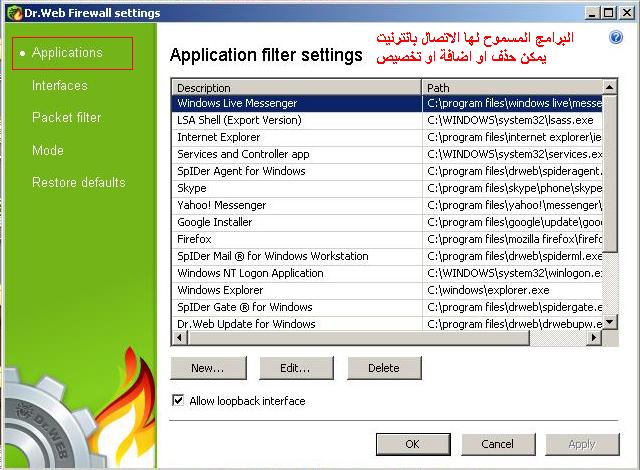Screen dimensions: 640x470
Task: Click vertical scrollbar down arrow
Action: (x=609, y=322)
